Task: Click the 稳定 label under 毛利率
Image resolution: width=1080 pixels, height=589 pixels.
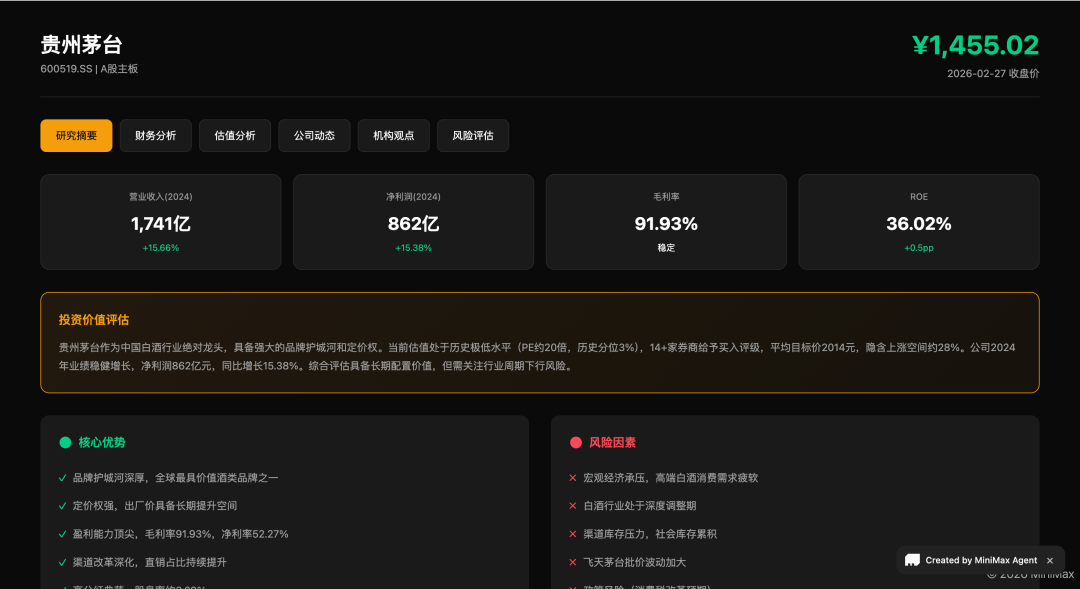Action: 666,248
